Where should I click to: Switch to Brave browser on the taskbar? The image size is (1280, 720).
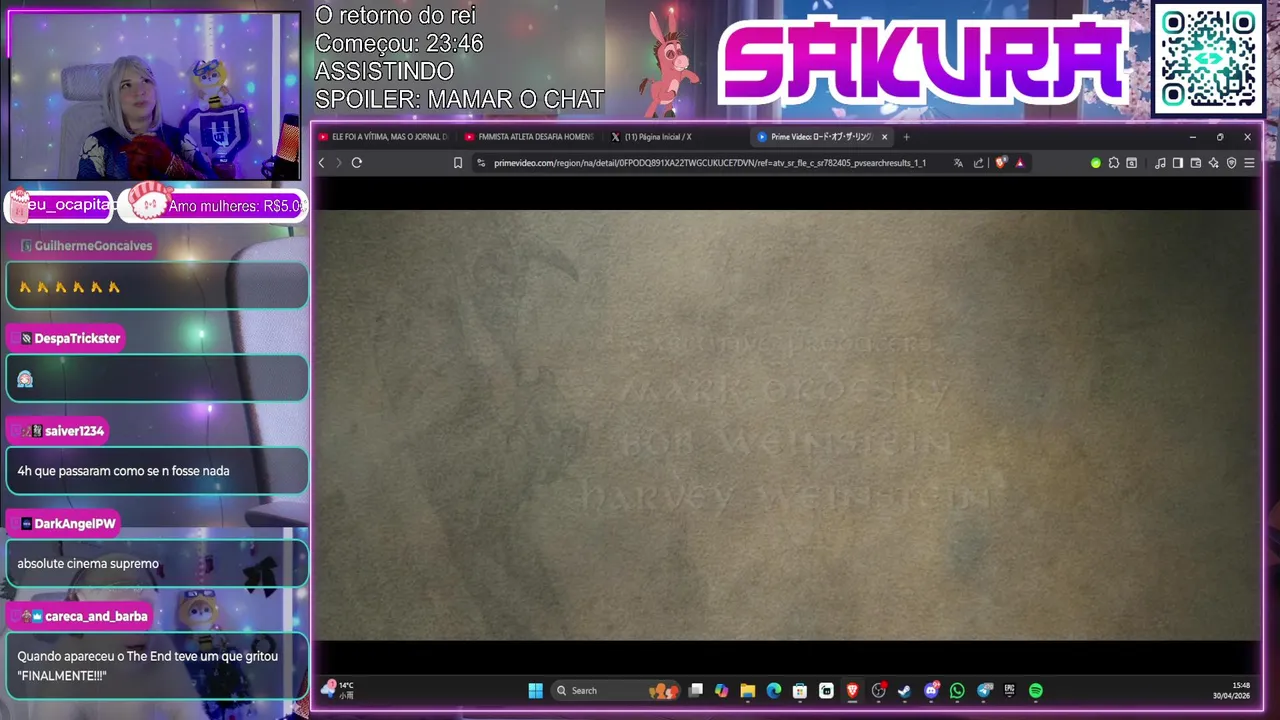click(852, 691)
